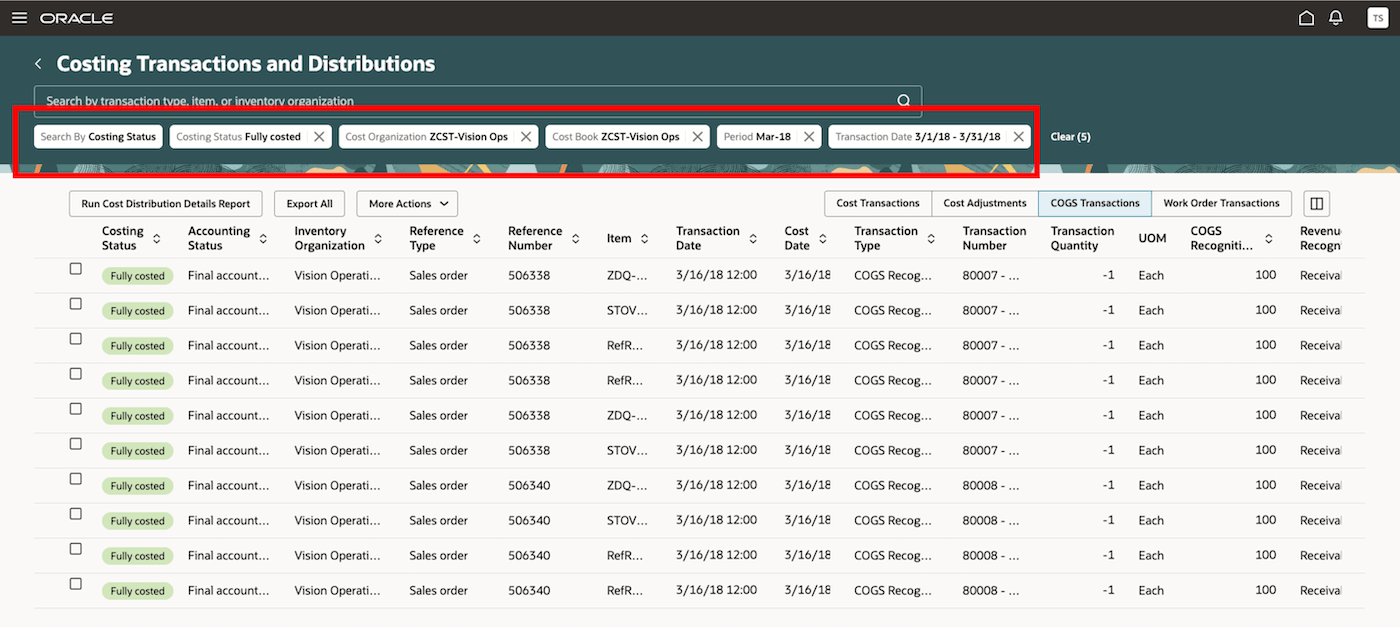Sort by Costing Status column
The height and width of the screenshot is (631, 1400).
coord(157,239)
